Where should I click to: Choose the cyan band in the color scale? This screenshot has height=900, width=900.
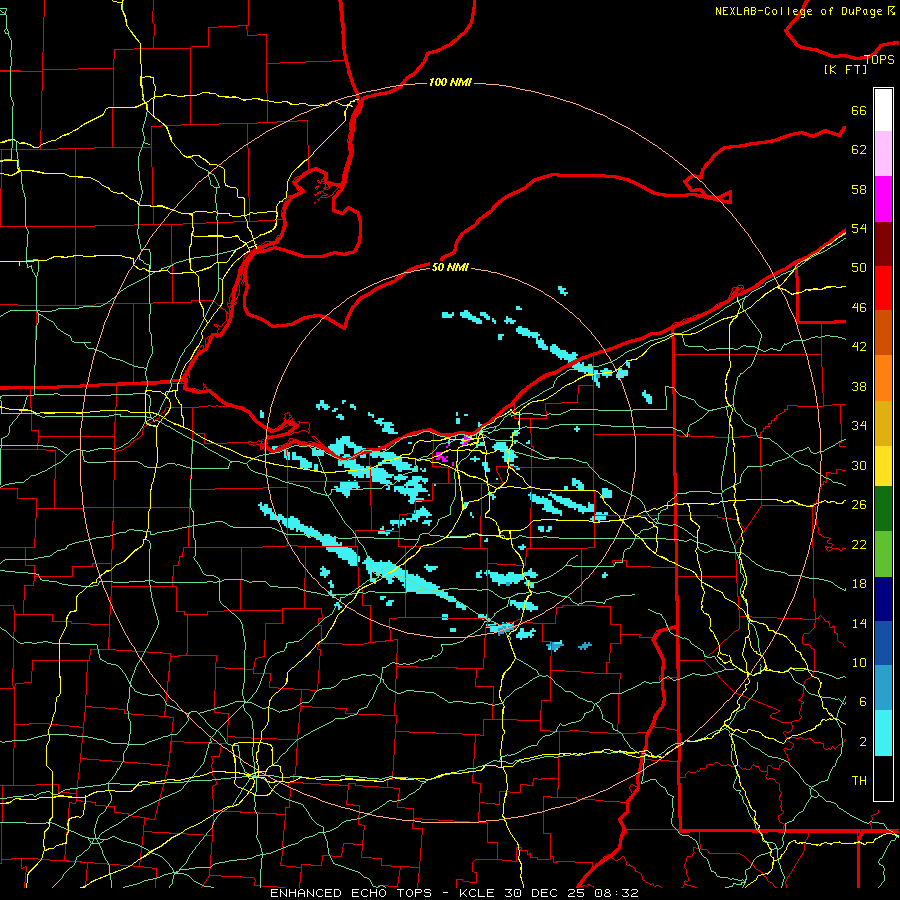pos(883,733)
